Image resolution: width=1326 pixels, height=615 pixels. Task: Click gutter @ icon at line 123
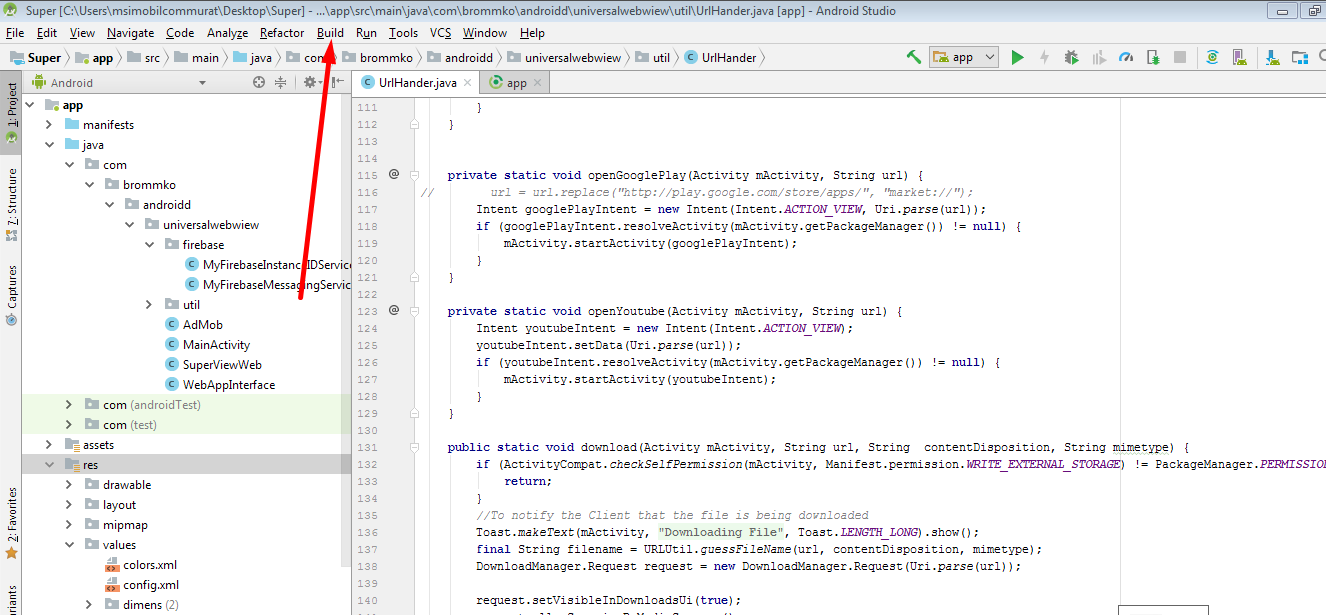click(394, 310)
